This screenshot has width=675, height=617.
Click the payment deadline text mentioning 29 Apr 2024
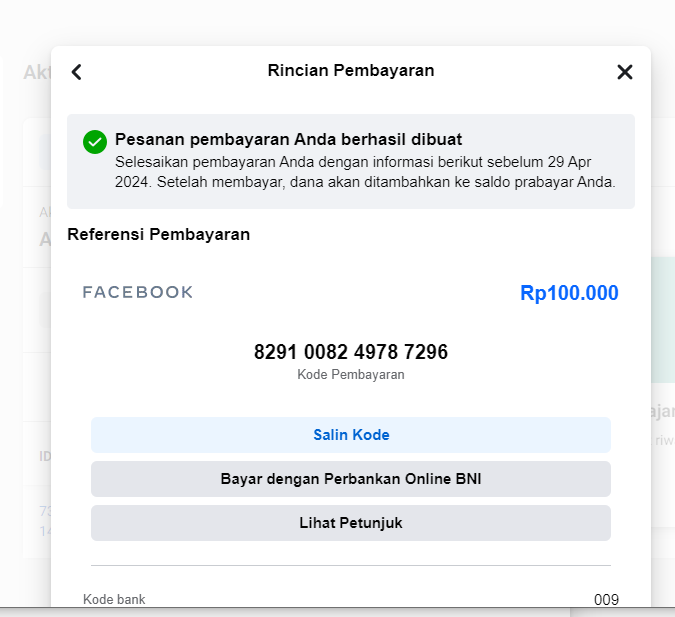pyautogui.click(x=365, y=172)
